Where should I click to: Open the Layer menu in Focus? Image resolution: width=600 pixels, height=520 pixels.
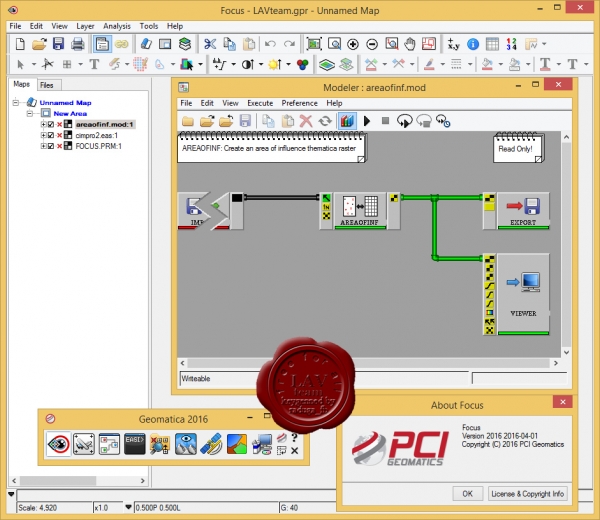85,26
